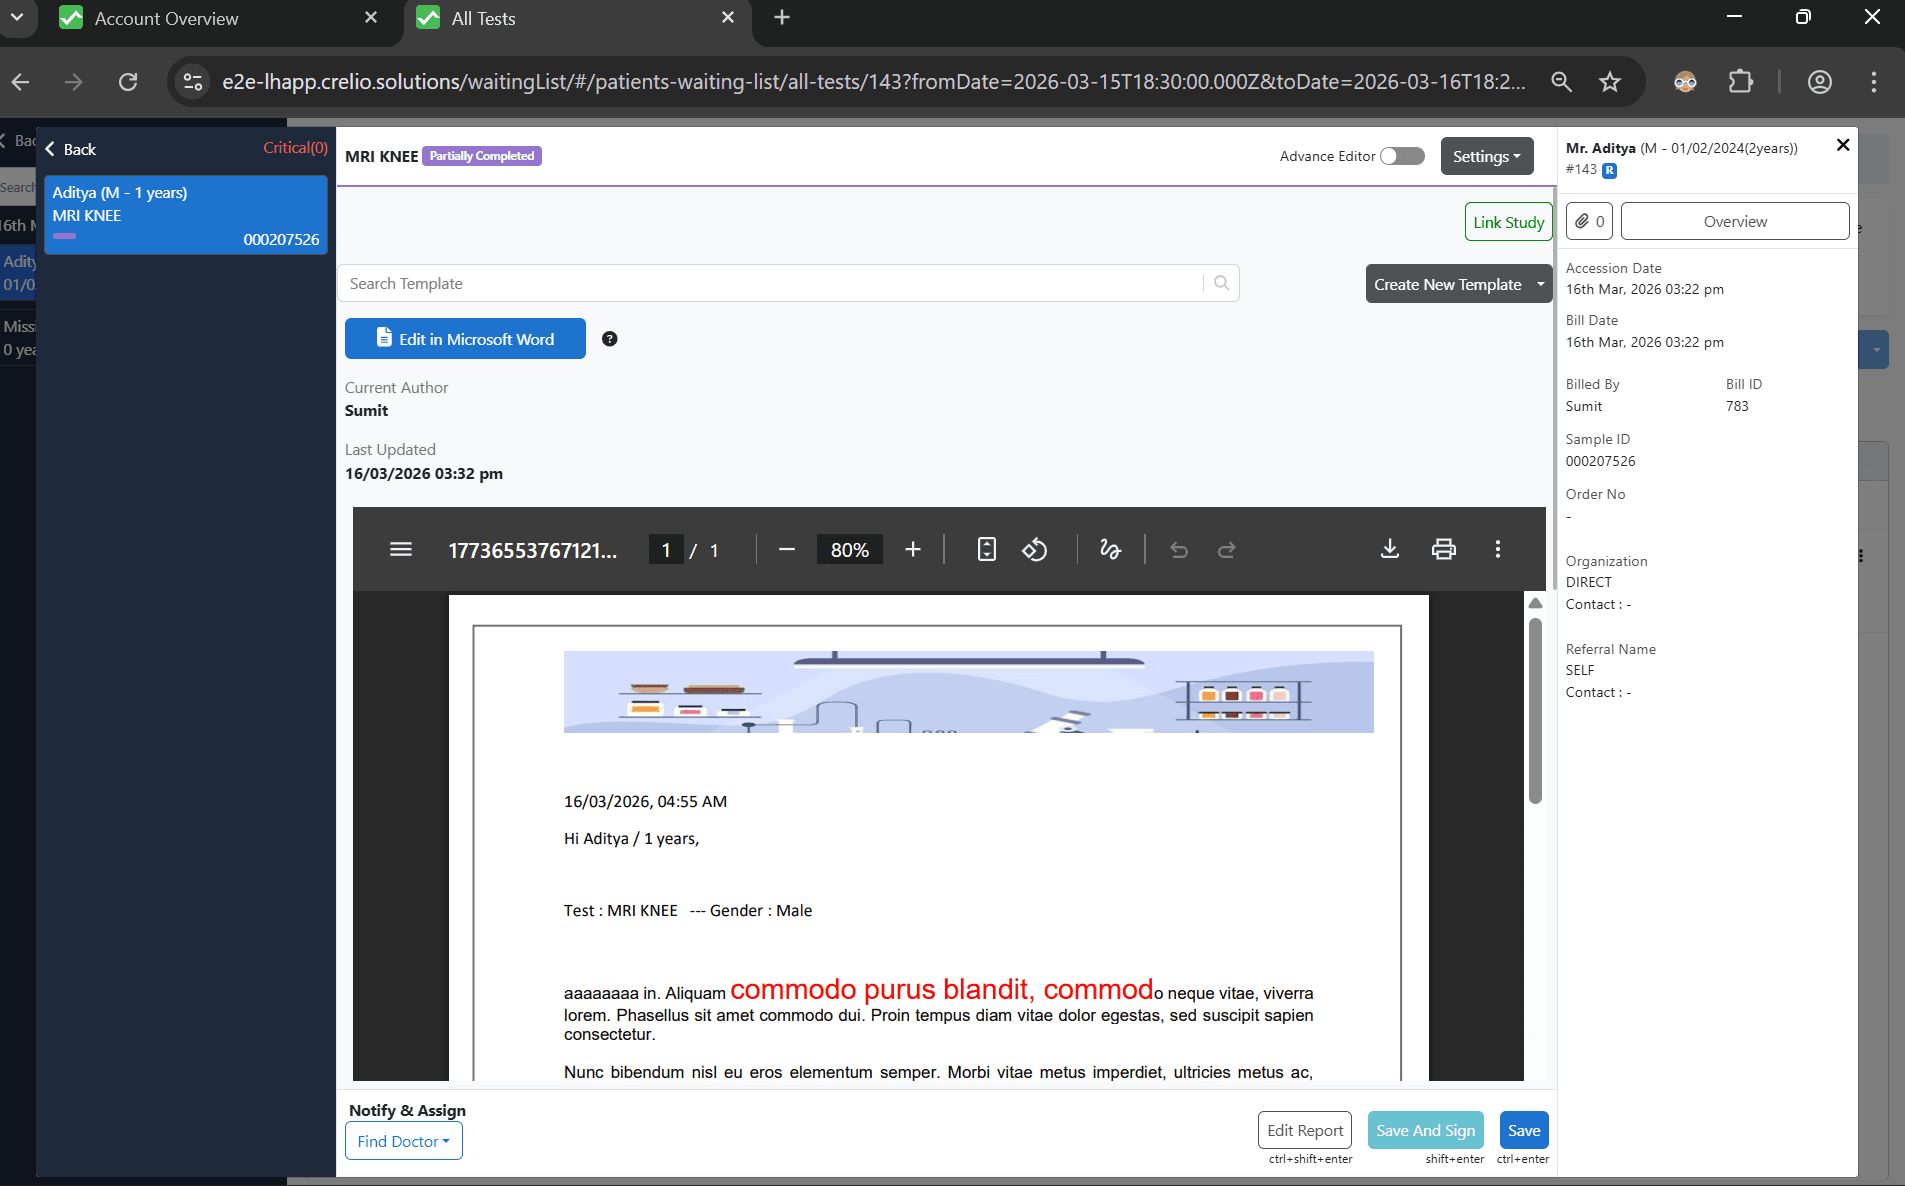Rotate the PDF counterclockwise

(x=1035, y=549)
